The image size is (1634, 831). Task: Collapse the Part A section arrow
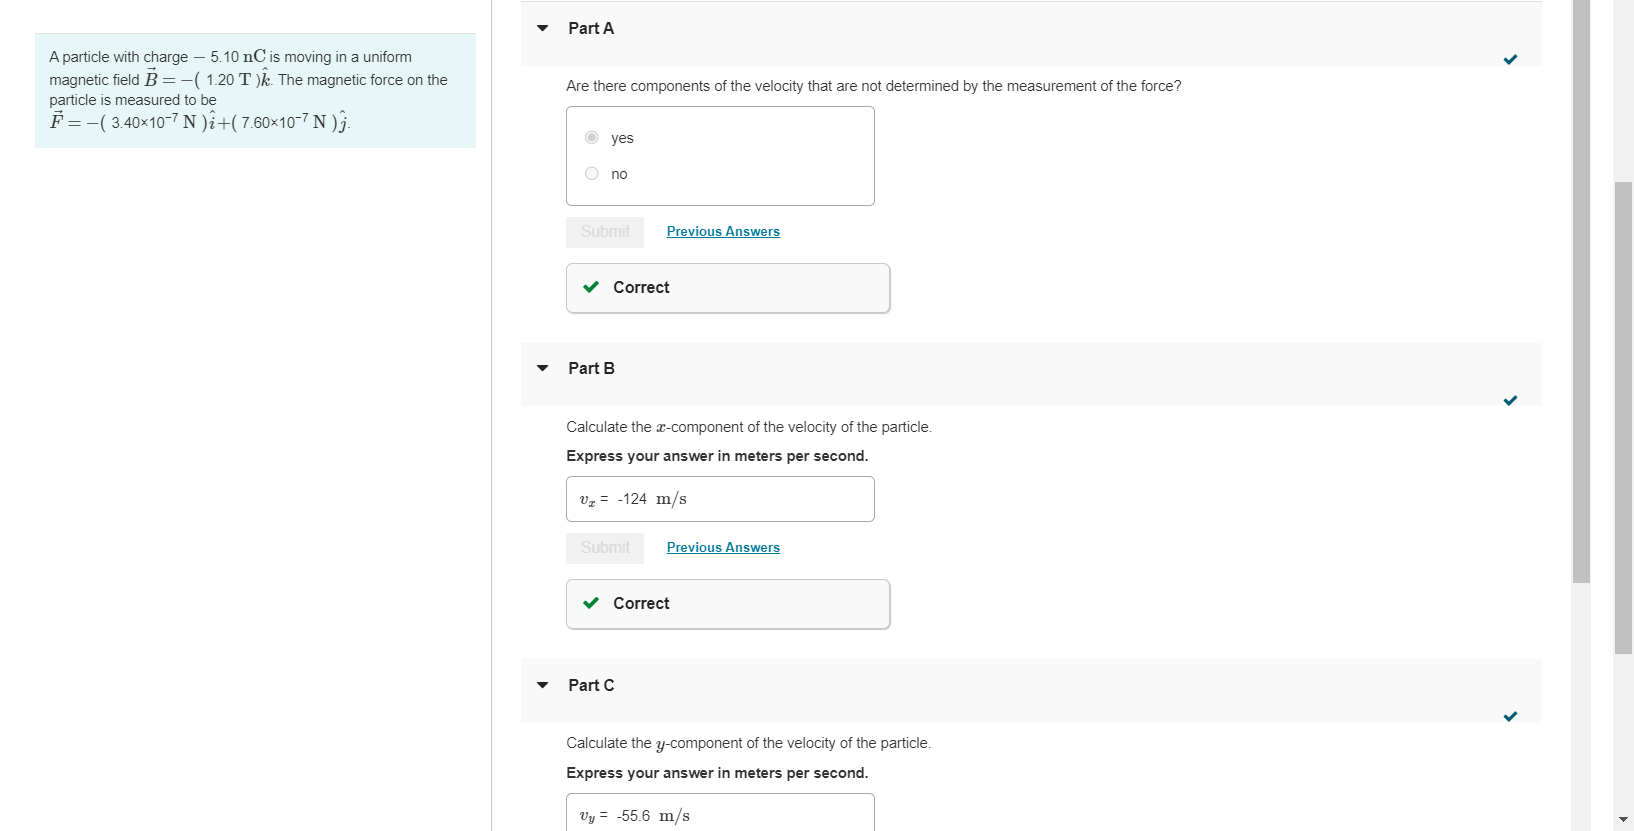[x=543, y=28]
